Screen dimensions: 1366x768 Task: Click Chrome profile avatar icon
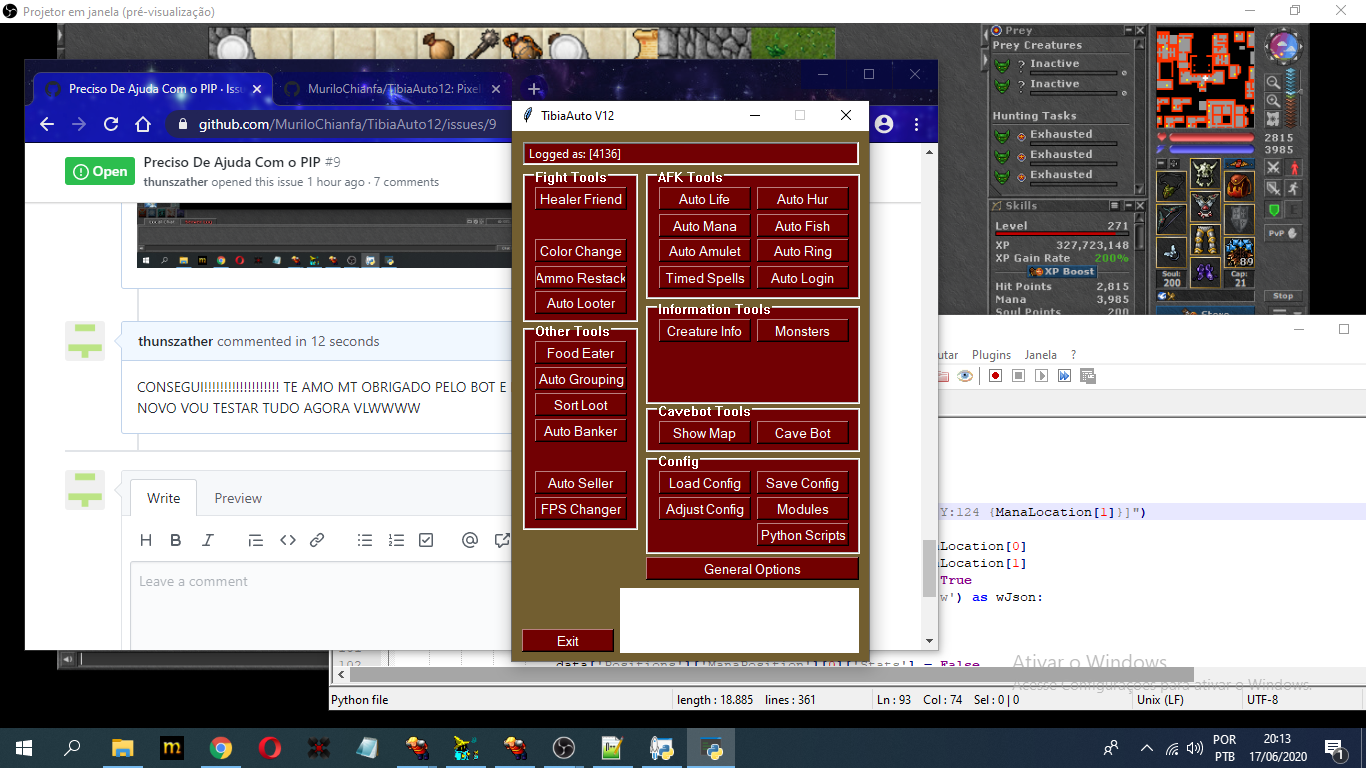[883, 124]
